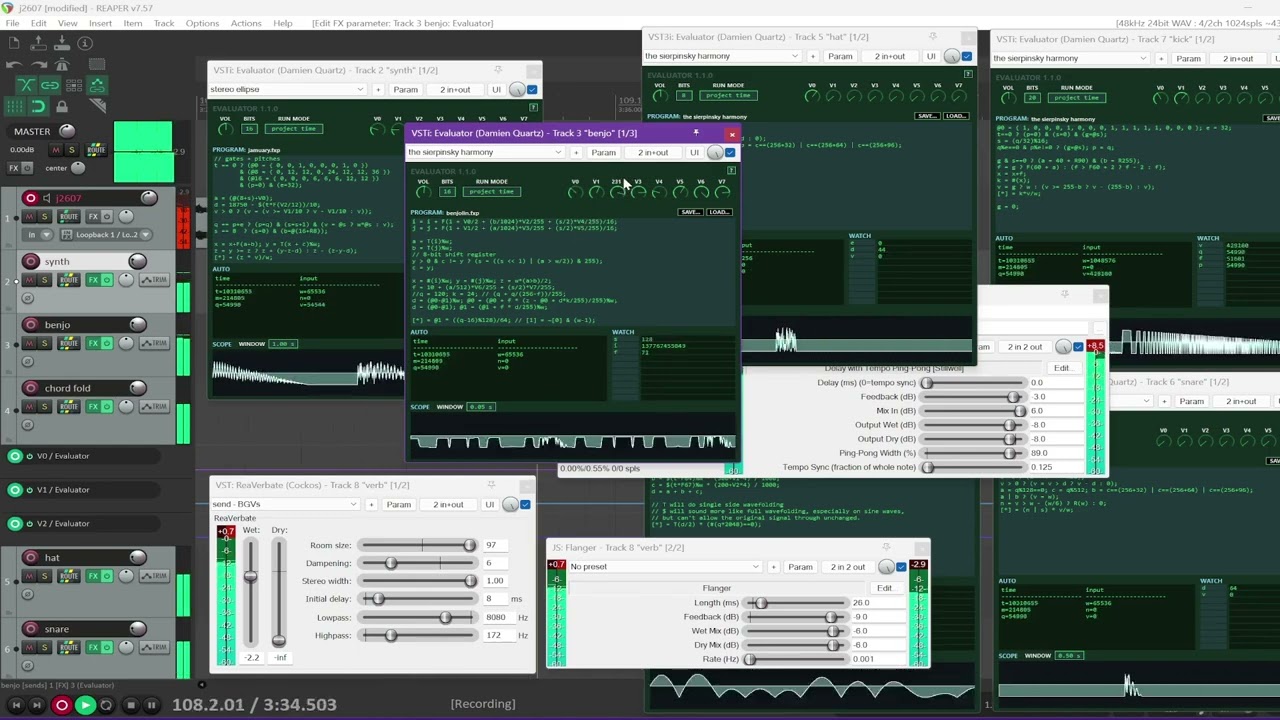
Task: Click LOAD... button in benjo Evaluator
Action: tap(719, 212)
